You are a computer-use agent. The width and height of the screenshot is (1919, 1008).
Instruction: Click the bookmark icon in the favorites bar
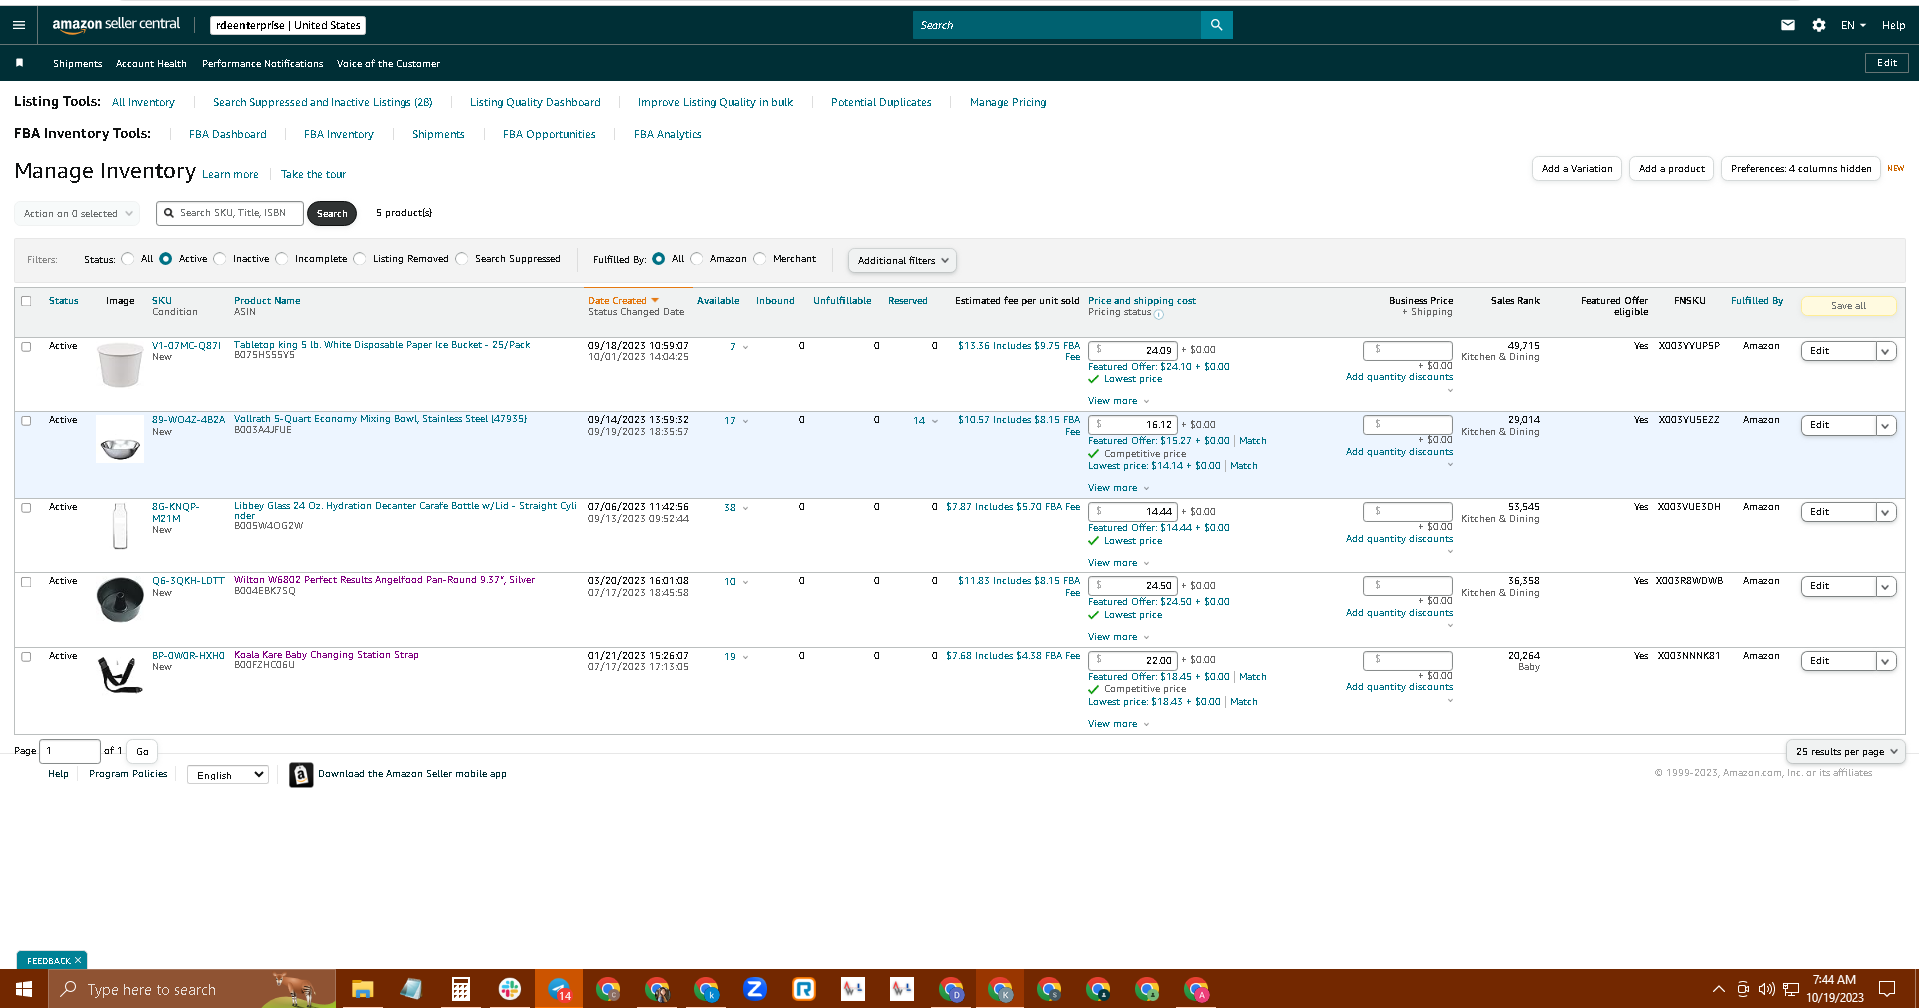pyautogui.click(x=19, y=63)
